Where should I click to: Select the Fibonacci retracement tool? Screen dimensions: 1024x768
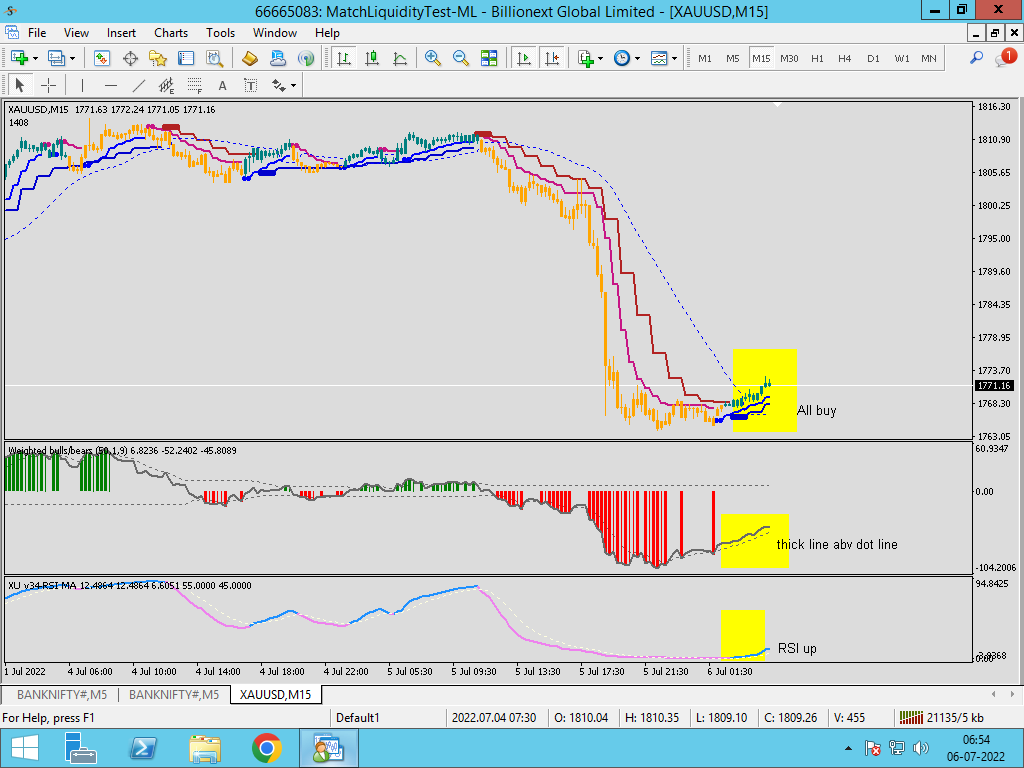pos(194,85)
